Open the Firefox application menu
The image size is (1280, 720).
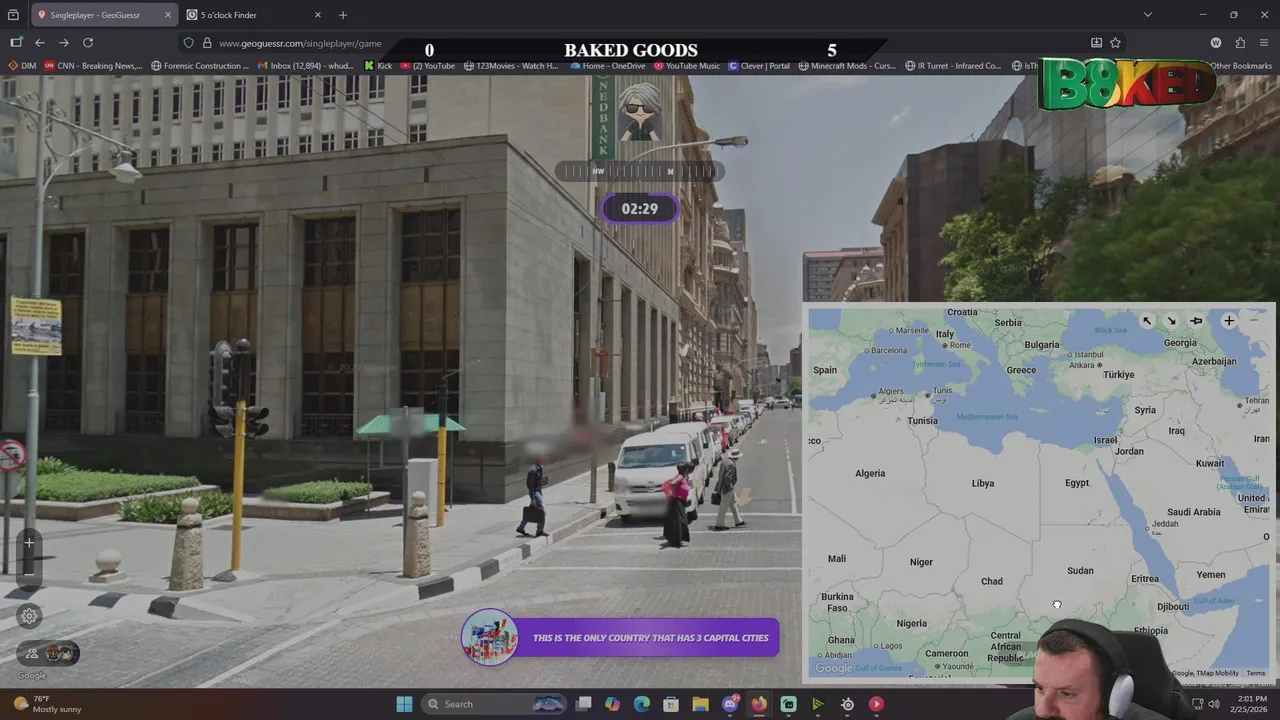[x=1265, y=43]
